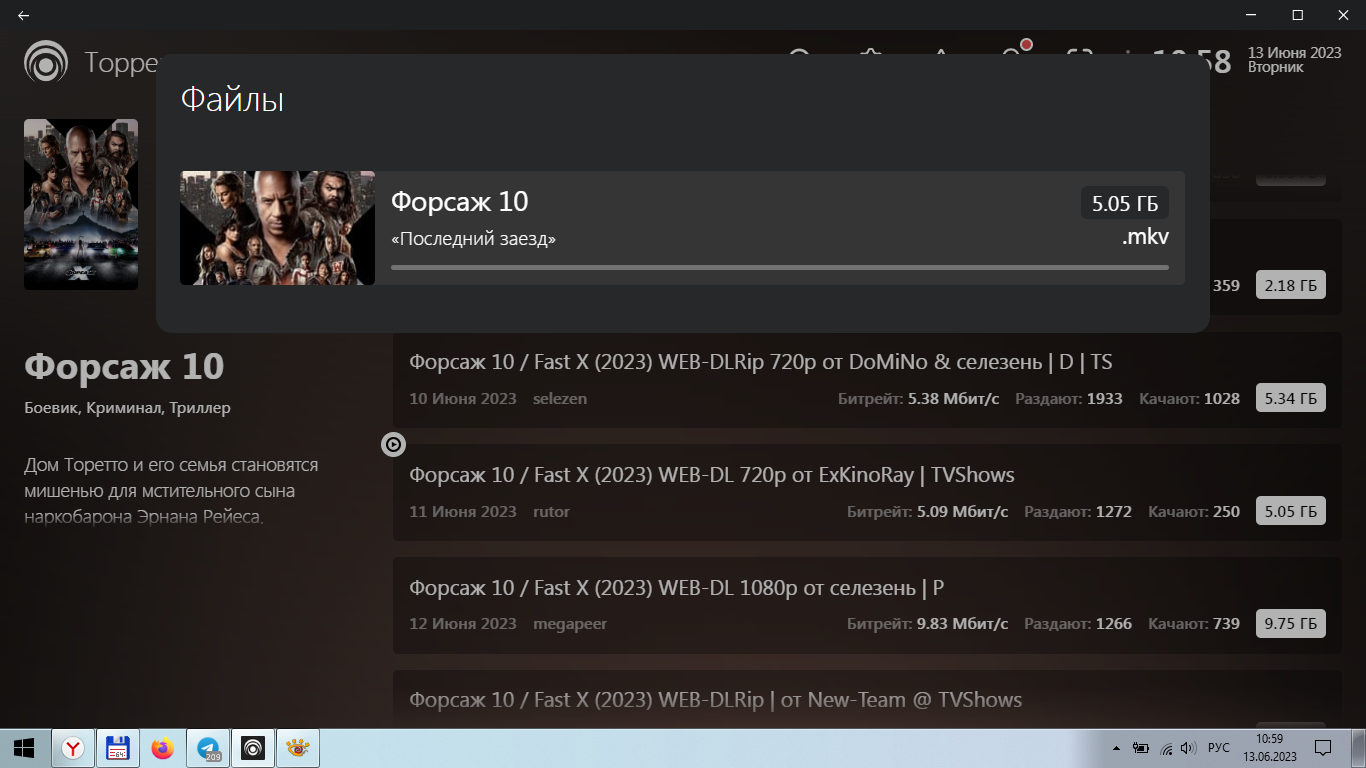Click the Fast X movie poster
The width and height of the screenshot is (1366, 768).
81,204
